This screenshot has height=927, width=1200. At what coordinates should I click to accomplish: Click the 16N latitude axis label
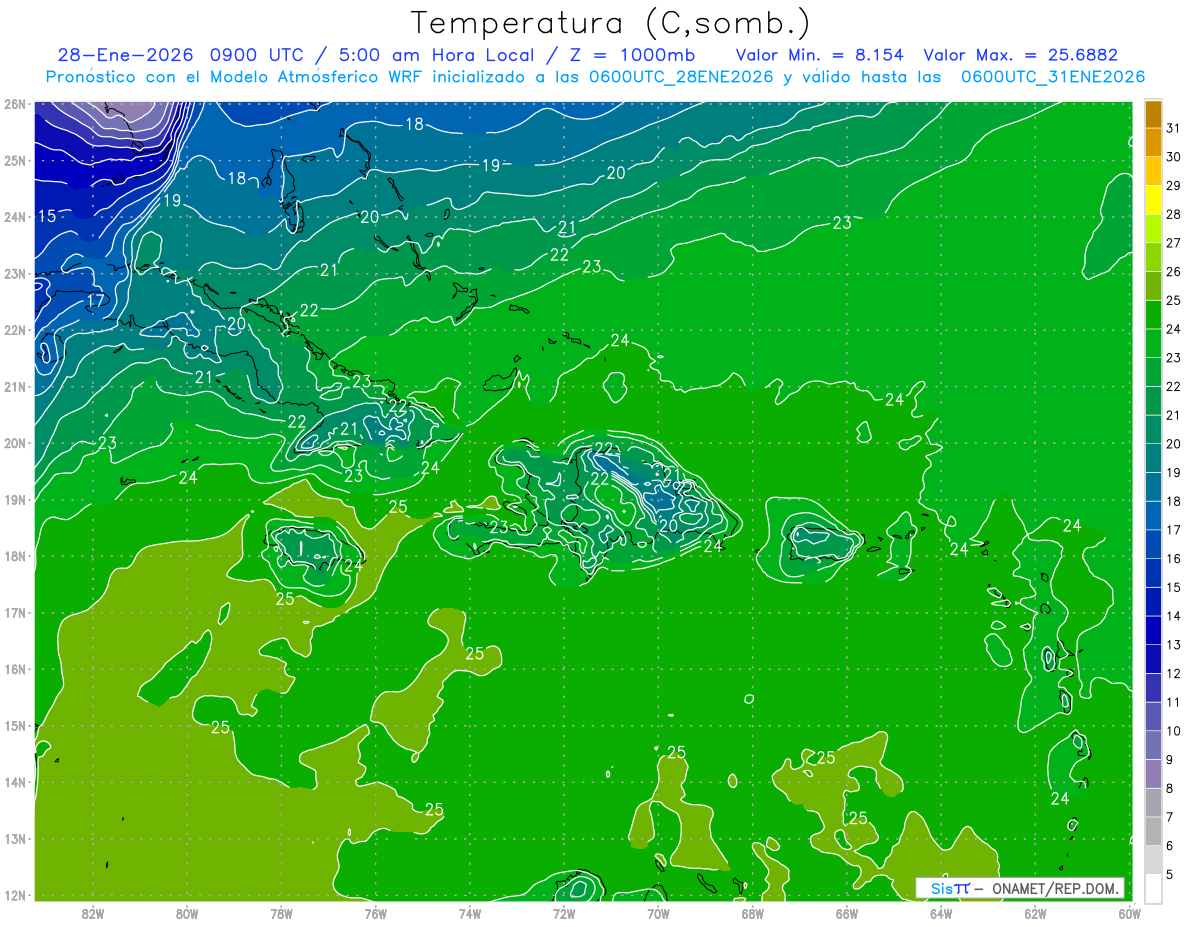(14, 669)
